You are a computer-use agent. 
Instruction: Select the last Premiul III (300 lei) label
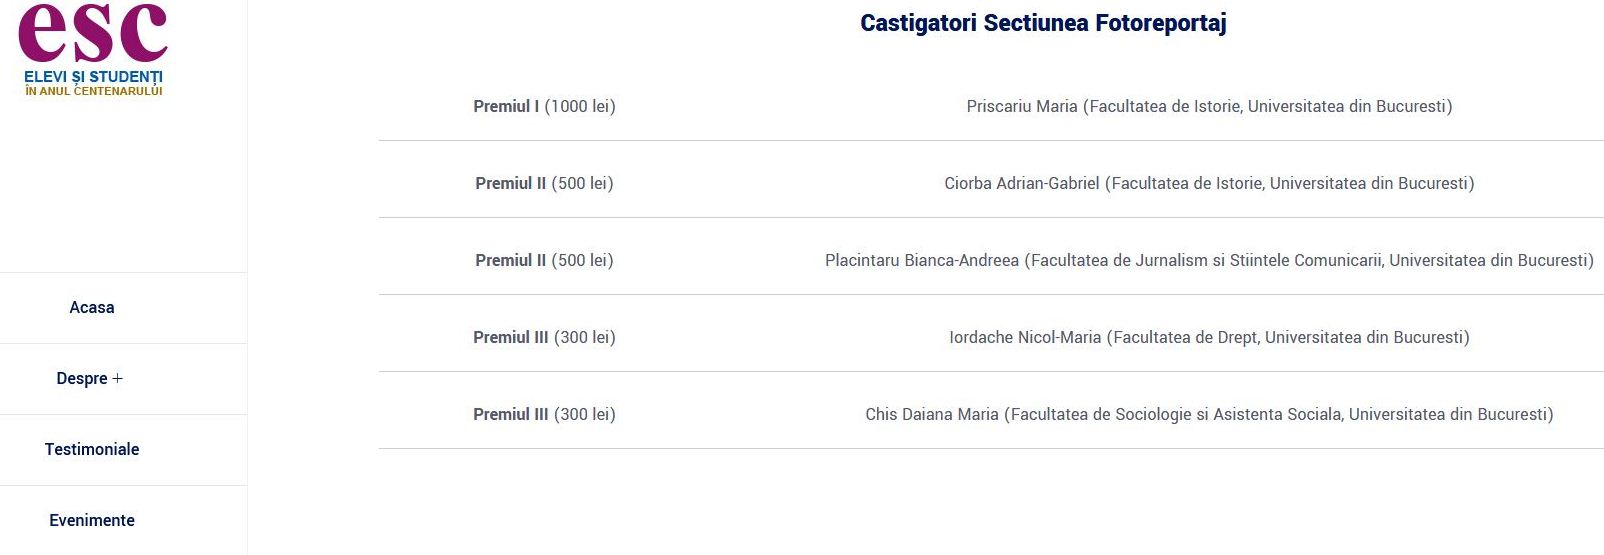click(x=544, y=415)
